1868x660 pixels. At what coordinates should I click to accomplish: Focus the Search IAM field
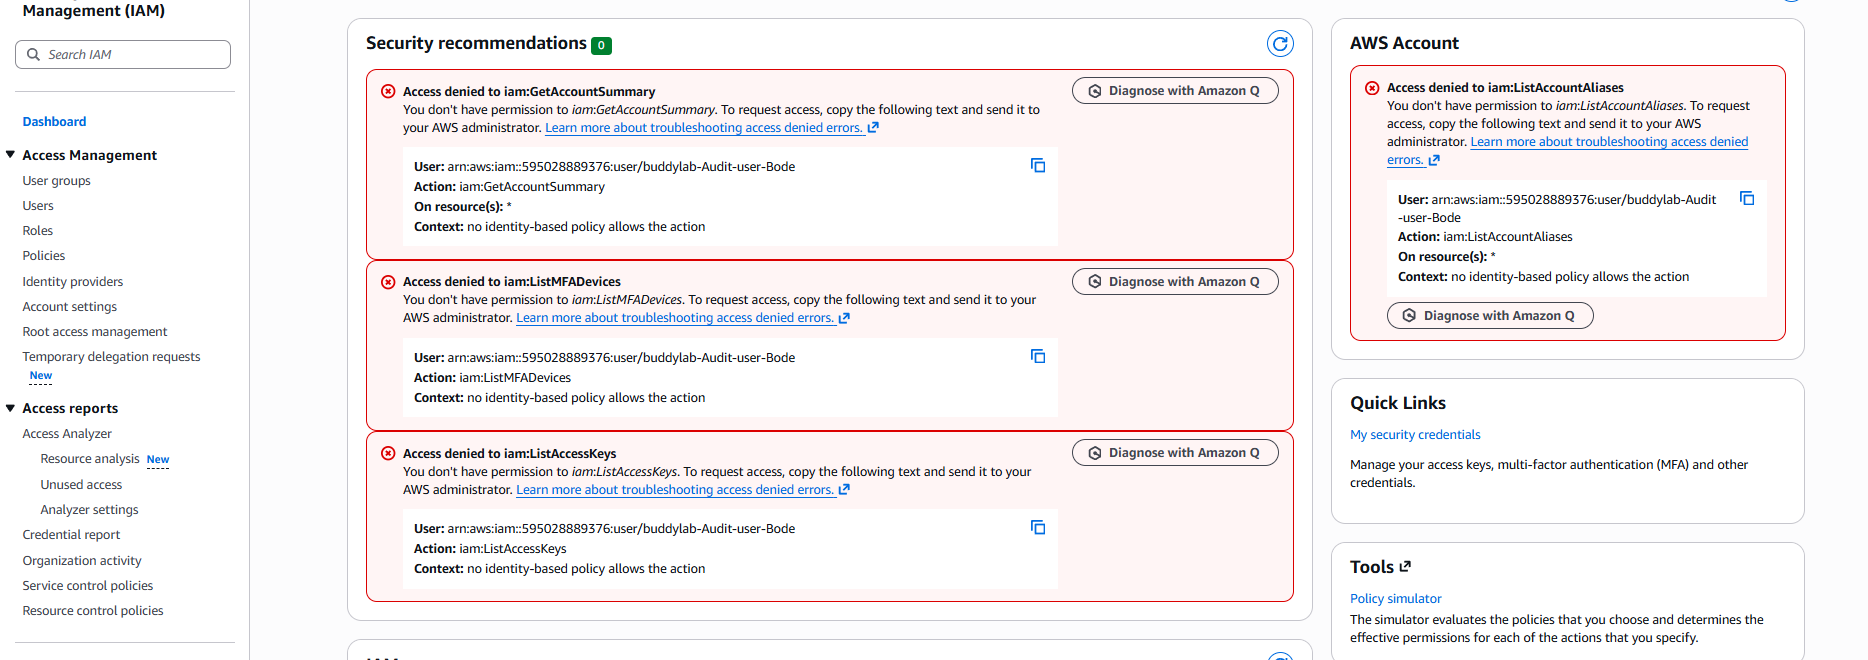123,54
